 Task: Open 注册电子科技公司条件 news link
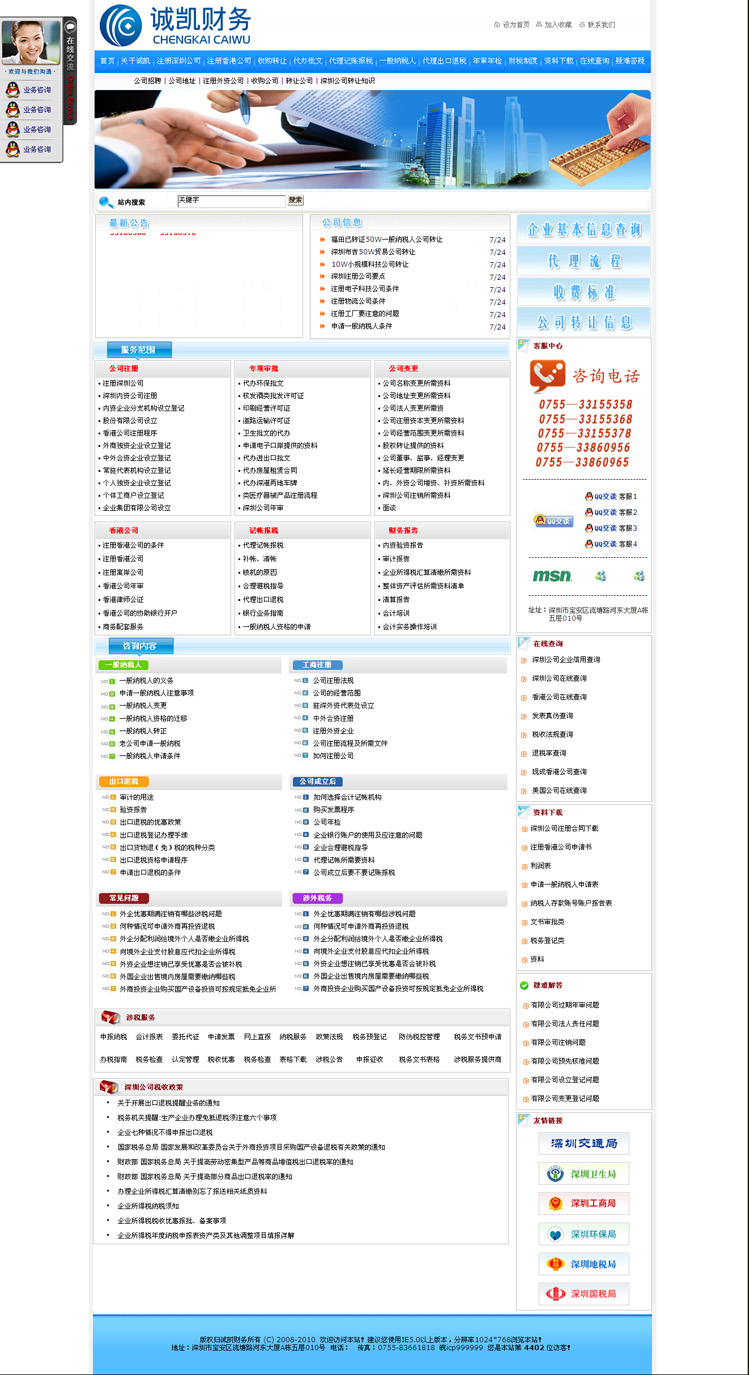coord(365,289)
